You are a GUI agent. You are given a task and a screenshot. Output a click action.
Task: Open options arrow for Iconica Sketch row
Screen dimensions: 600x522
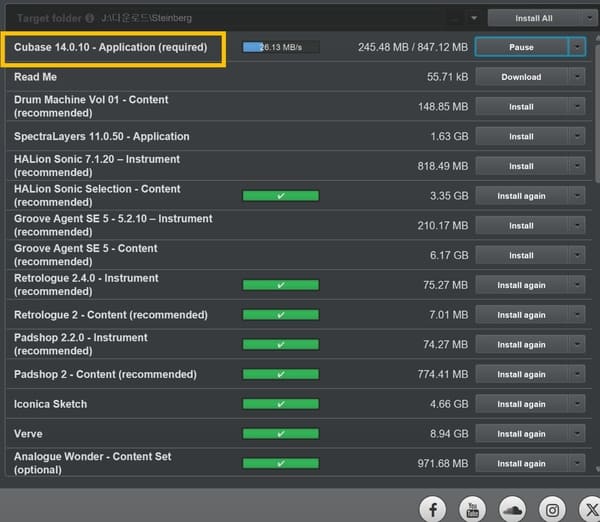[x=577, y=404]
